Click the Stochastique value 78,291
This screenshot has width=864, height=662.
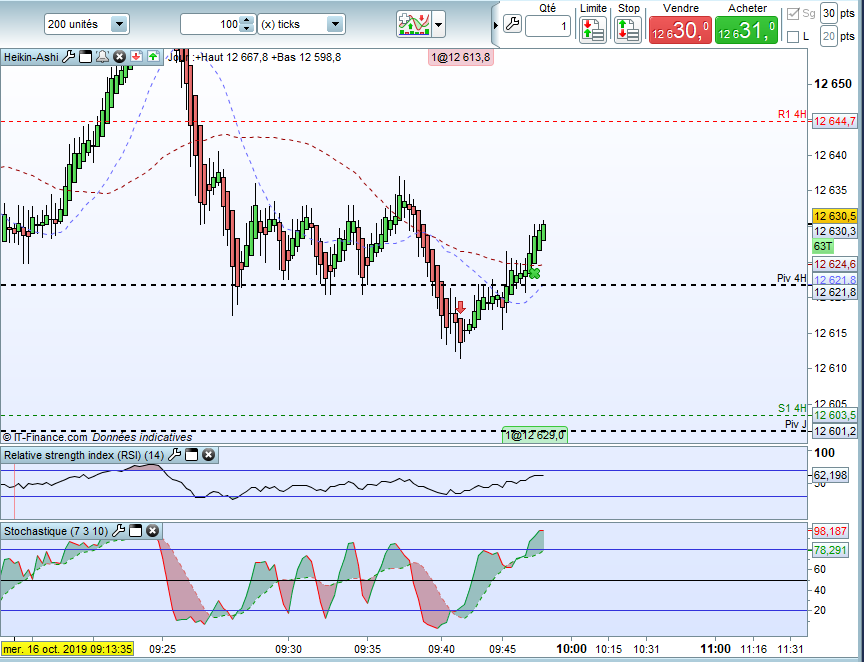click(830, 550)
